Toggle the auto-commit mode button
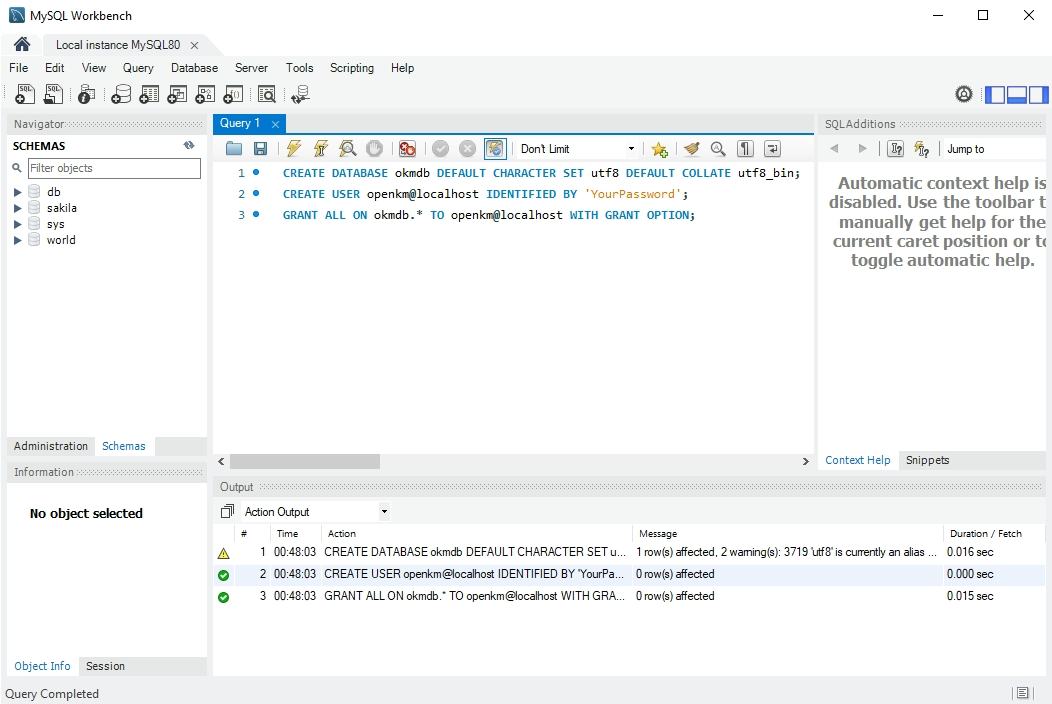The height and width of the screenshot is (704, 1052). coord(495,149)
